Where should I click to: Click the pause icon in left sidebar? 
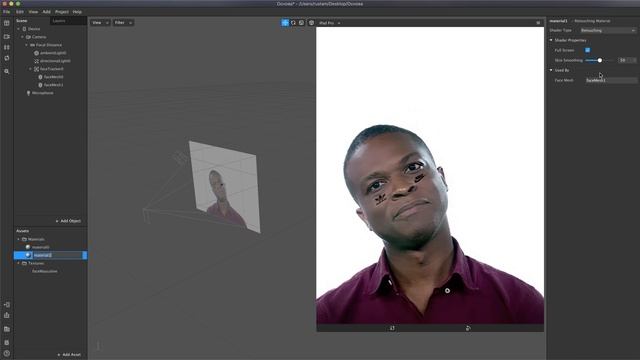click(x=7, y=47)
